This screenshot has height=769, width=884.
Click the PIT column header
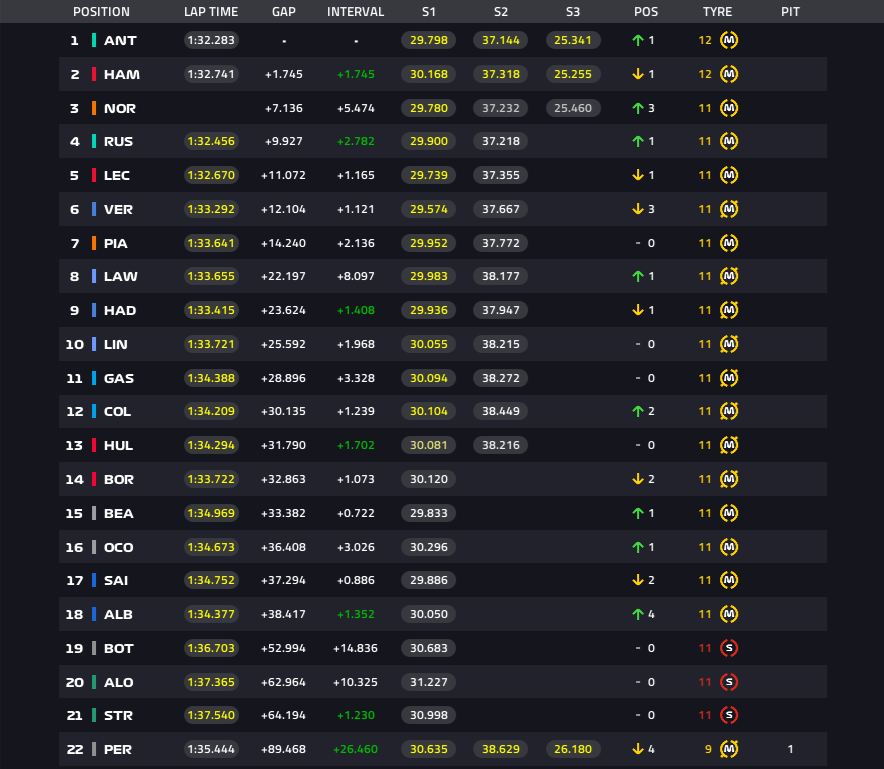[790, 12]
